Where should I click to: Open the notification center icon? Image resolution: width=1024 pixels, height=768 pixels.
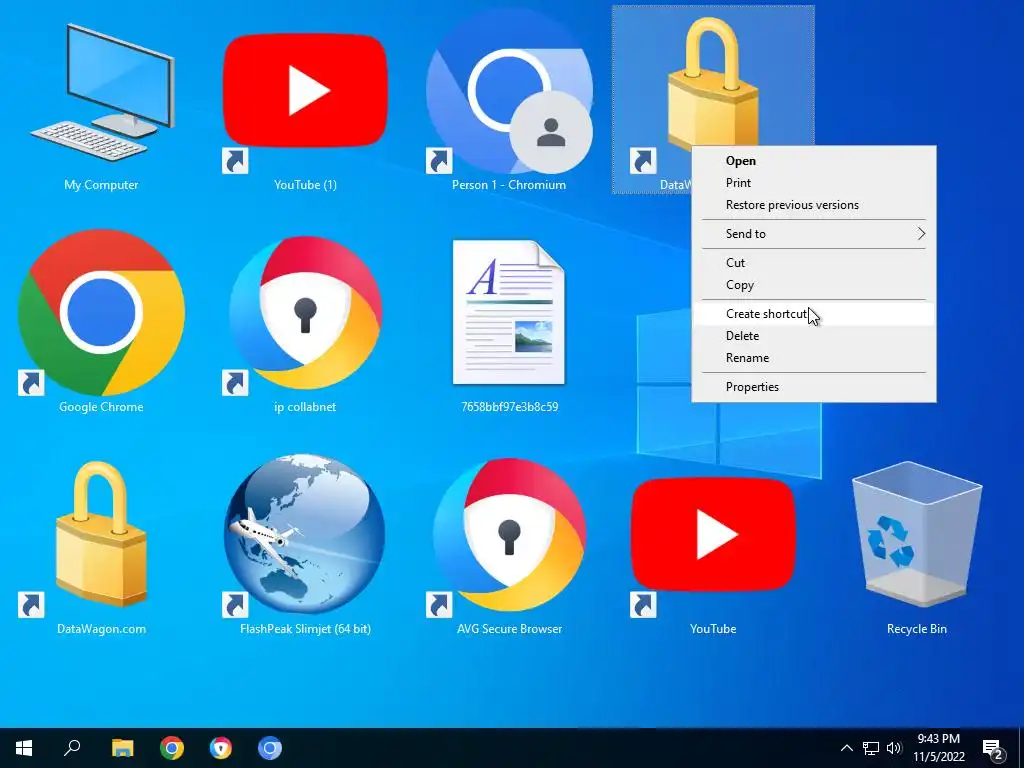pyautogui.click(x=993, y=749)
